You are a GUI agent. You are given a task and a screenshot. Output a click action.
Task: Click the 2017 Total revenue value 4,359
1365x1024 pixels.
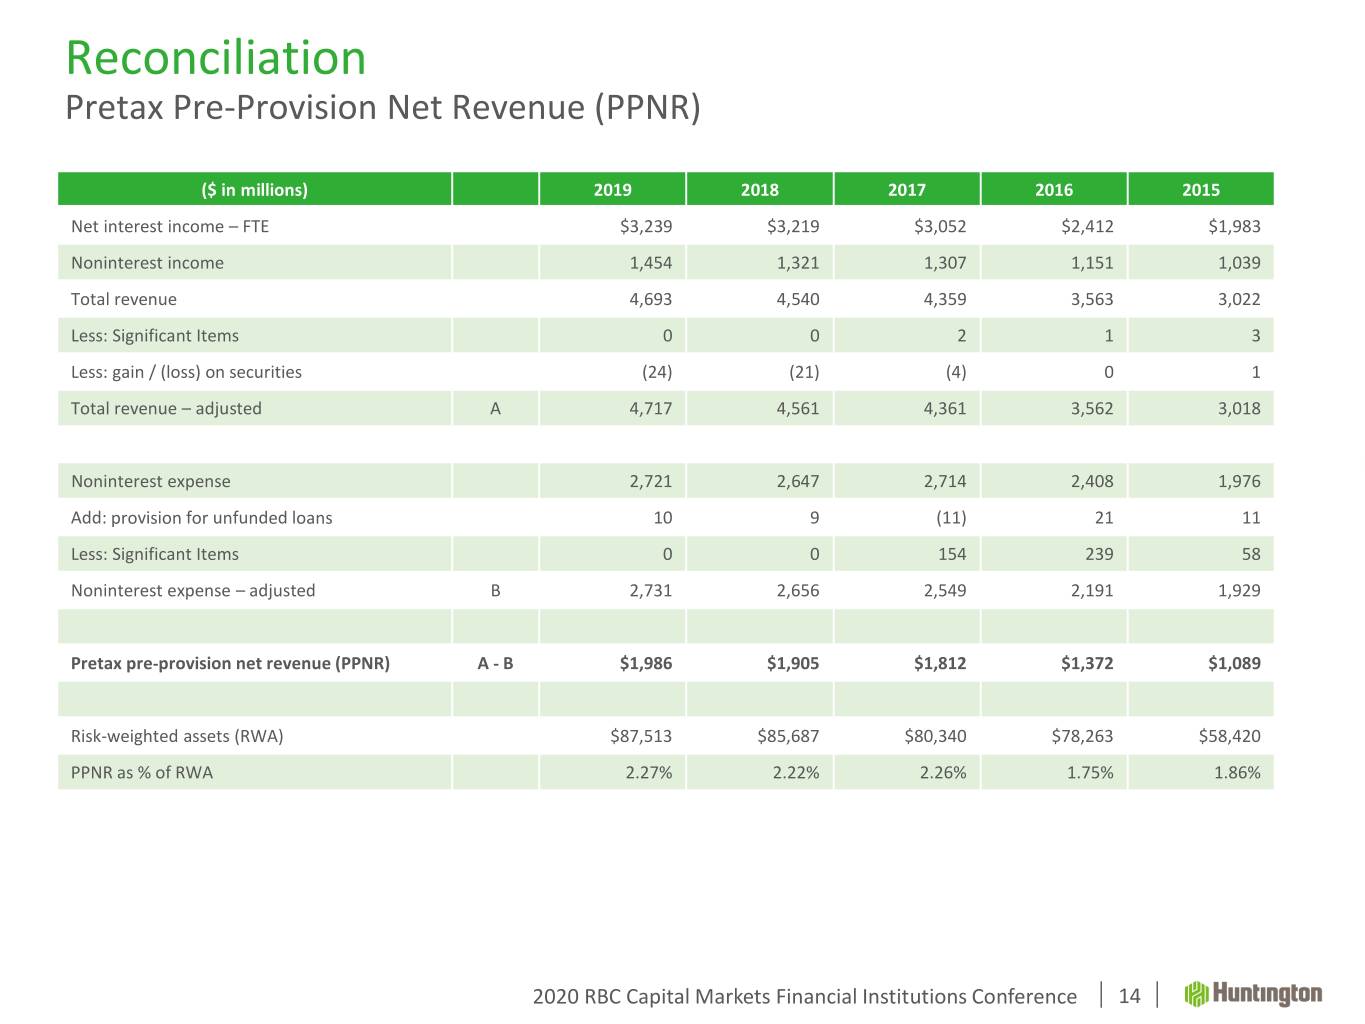(940, 299)
